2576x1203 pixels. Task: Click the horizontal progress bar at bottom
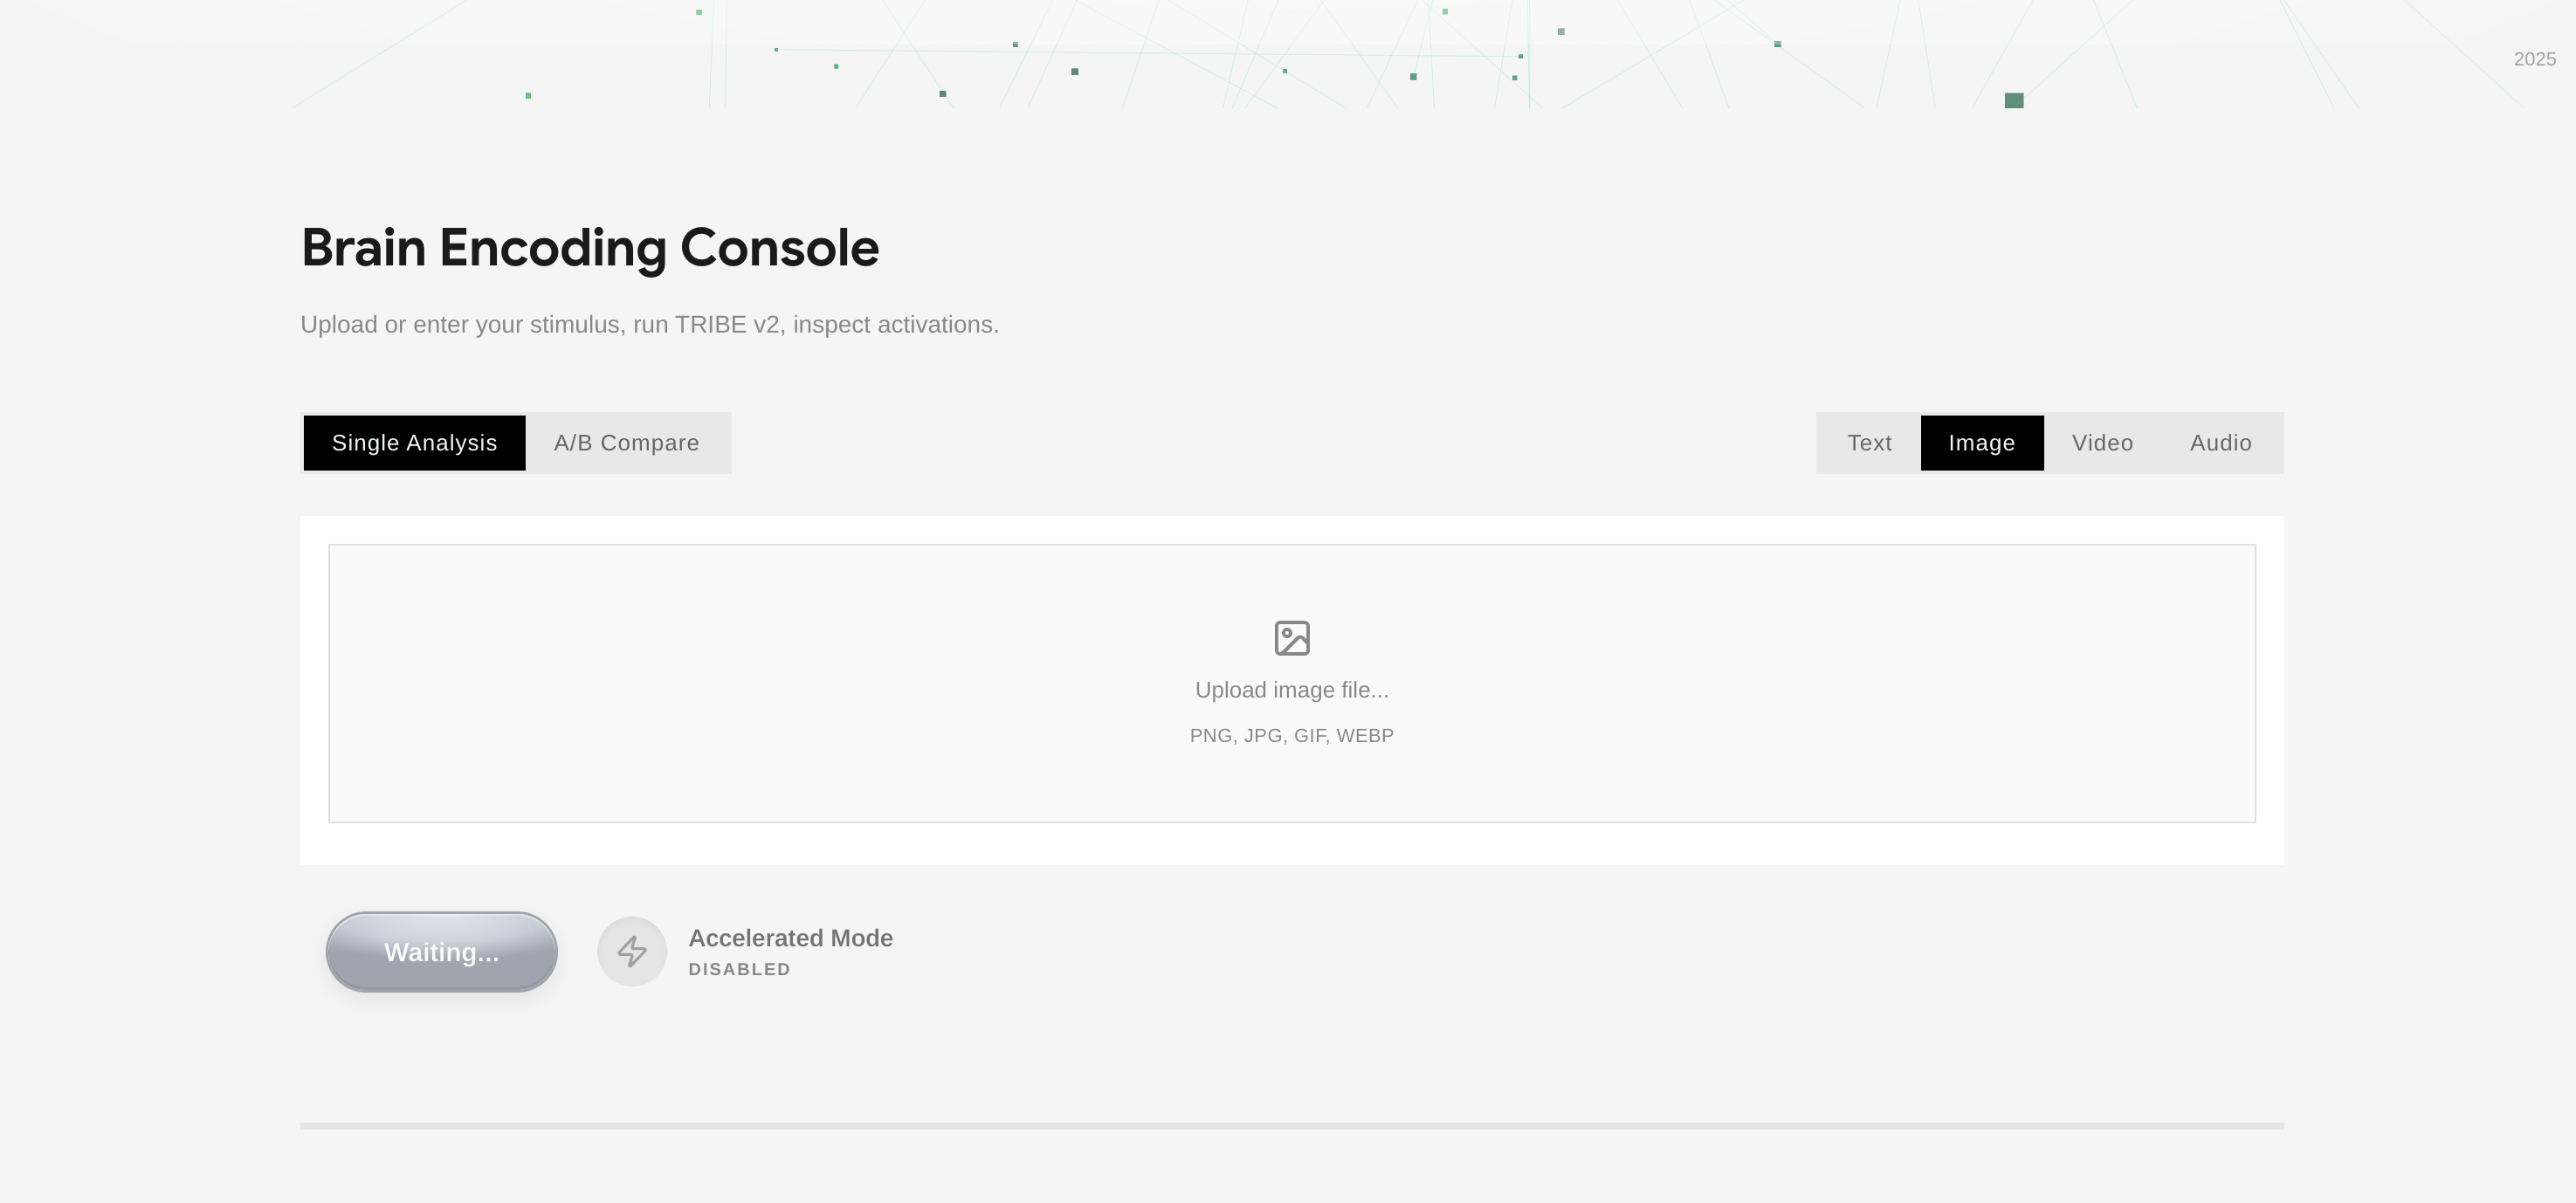(1291, 1126)
